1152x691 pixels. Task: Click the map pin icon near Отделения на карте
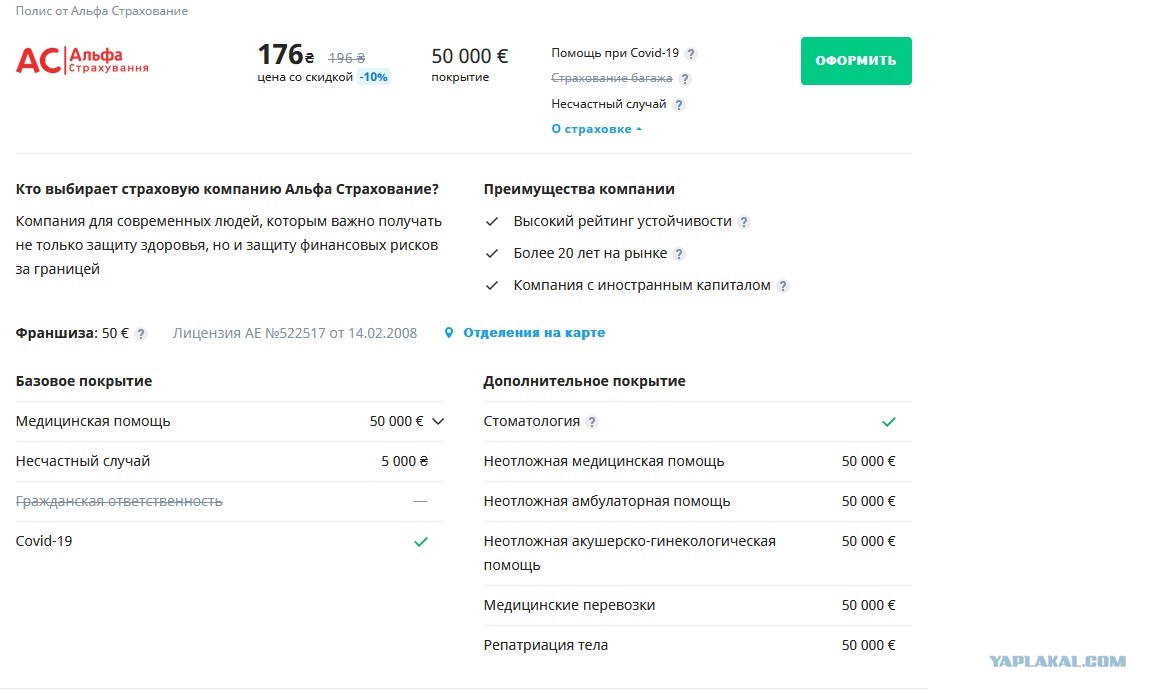coord(449,333)
